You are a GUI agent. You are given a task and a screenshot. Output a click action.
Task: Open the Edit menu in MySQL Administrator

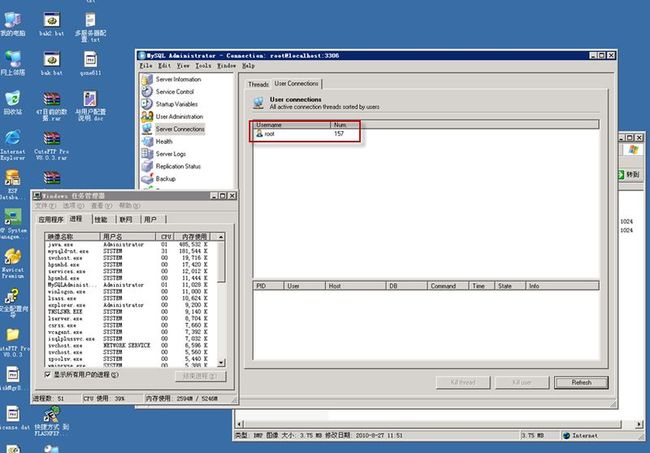[x=164, y=65]
